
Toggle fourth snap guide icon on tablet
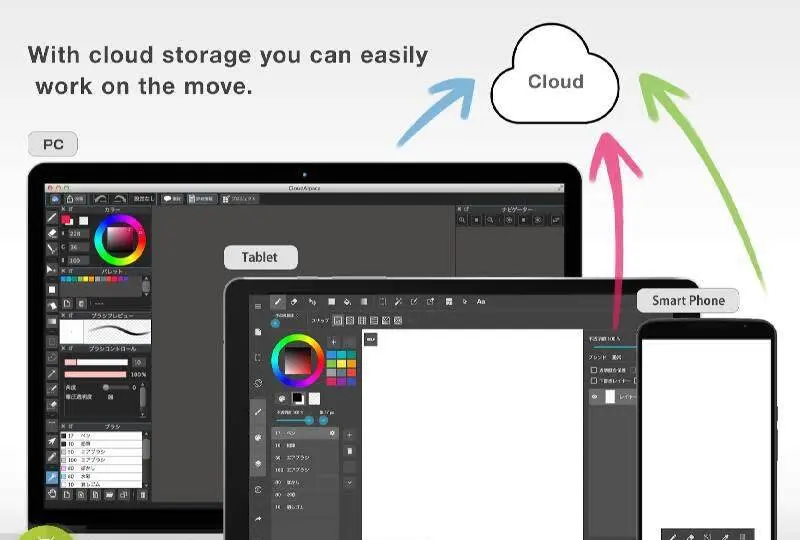click(x=374, y=321)
